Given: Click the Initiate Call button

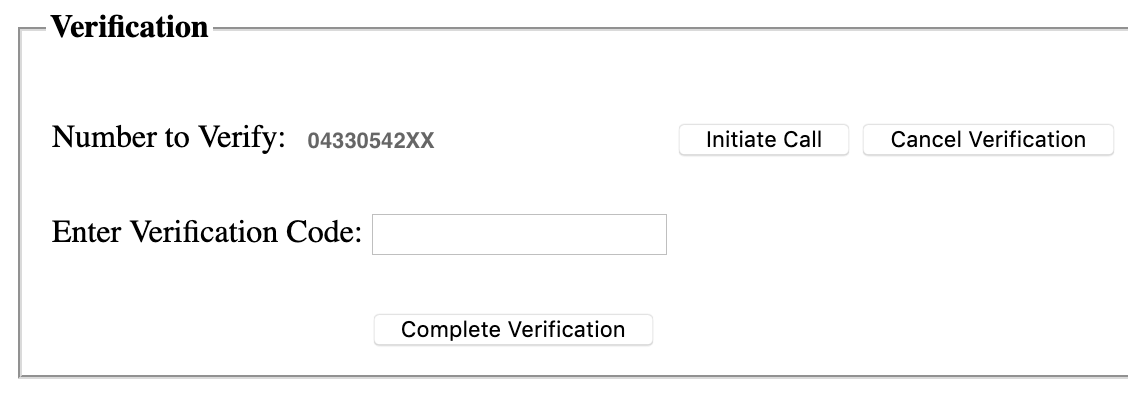Looking at the screenshot, I should (x=763, y=140).
